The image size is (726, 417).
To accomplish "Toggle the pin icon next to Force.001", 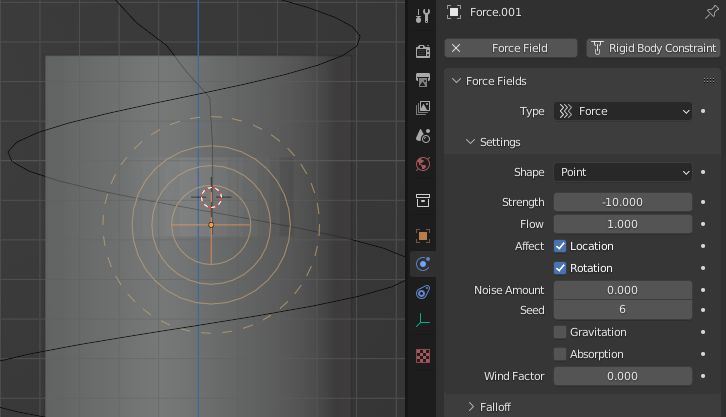I will pyautogui.click(x=711, y=12).
